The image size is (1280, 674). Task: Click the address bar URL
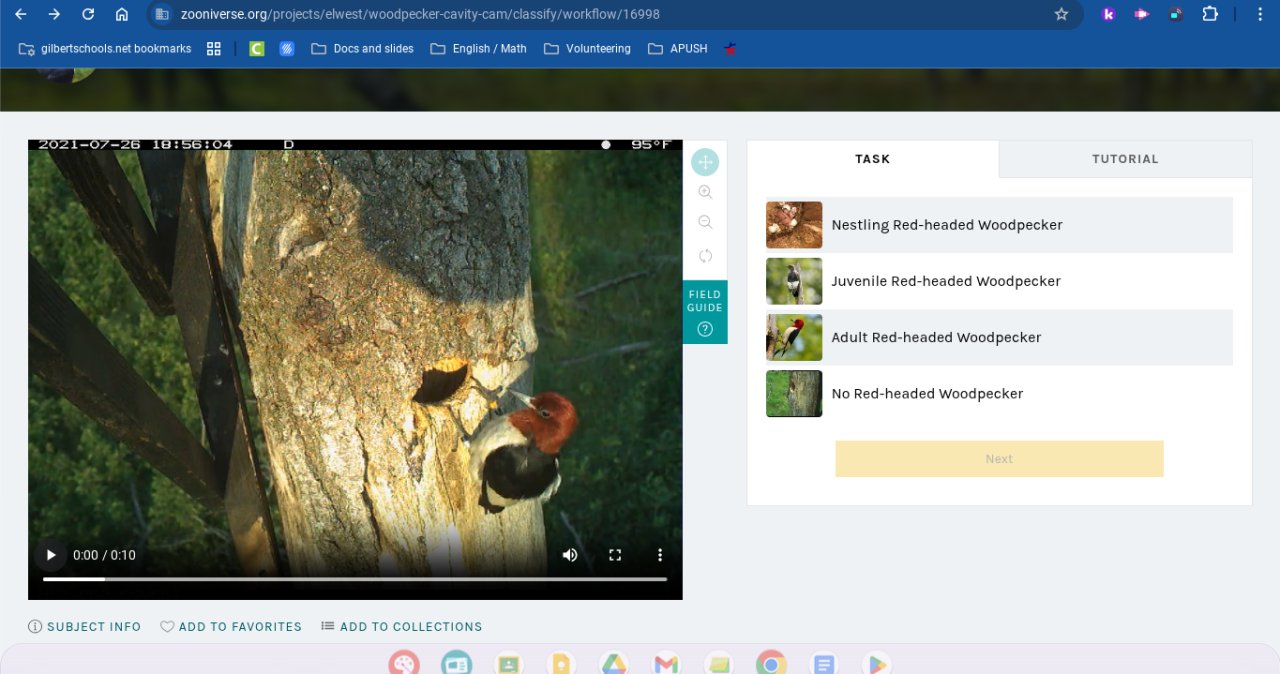(420, 14)
